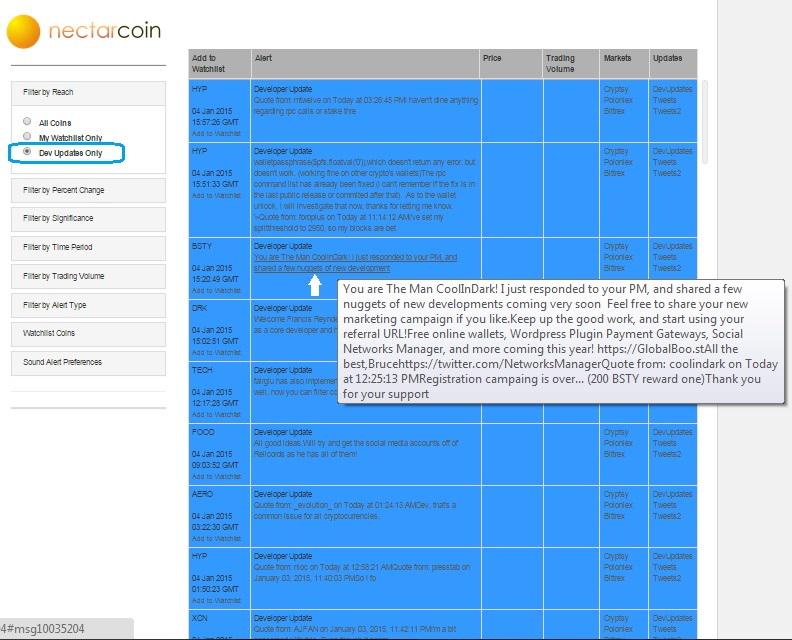Click the XCN coin ticker
The image size is (792, 640).
click(200, 618)
